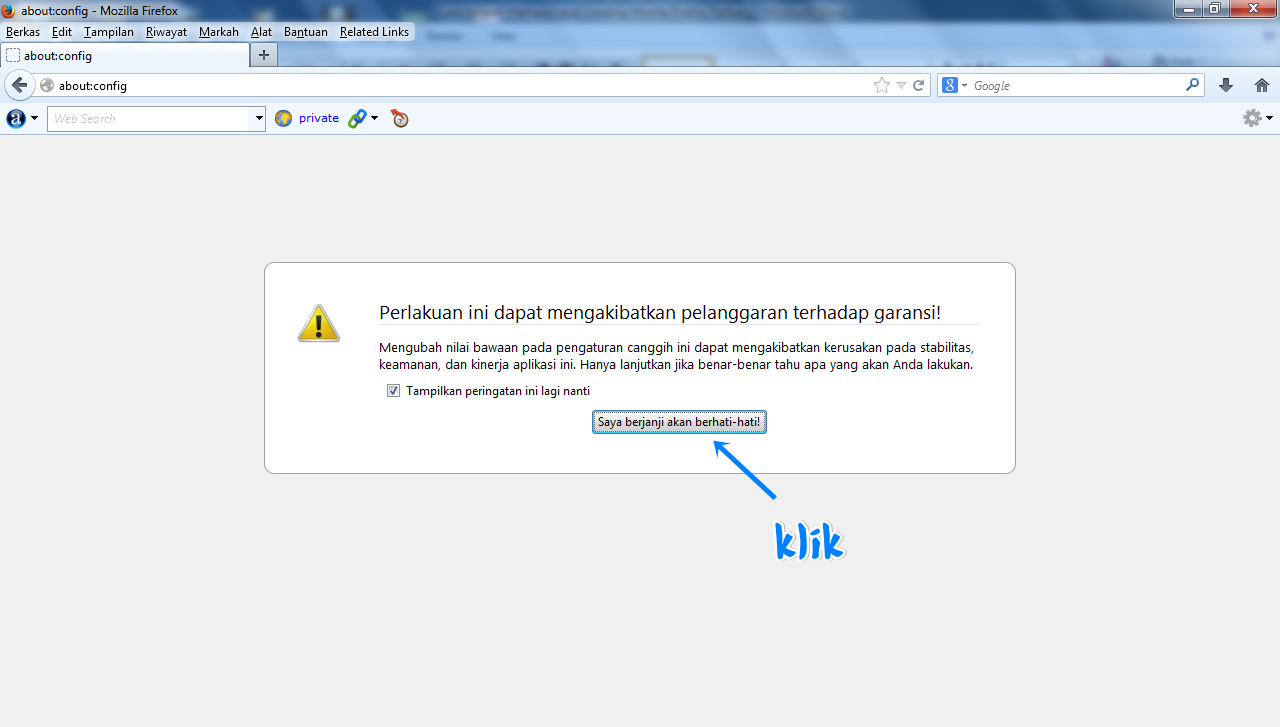Open the Edit menu
This screenshot has width=1280, height=727.
point(62,32)
